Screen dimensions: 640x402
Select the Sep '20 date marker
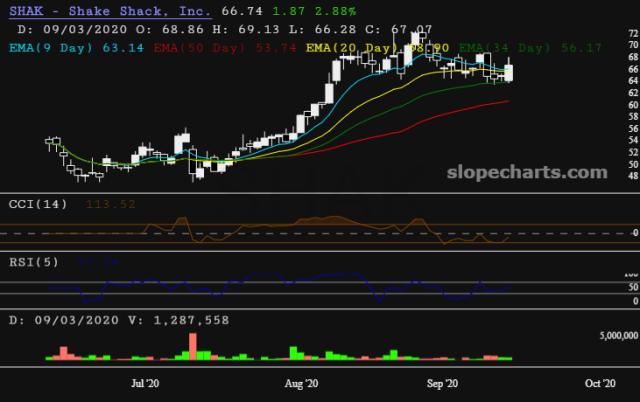point(441,383)
